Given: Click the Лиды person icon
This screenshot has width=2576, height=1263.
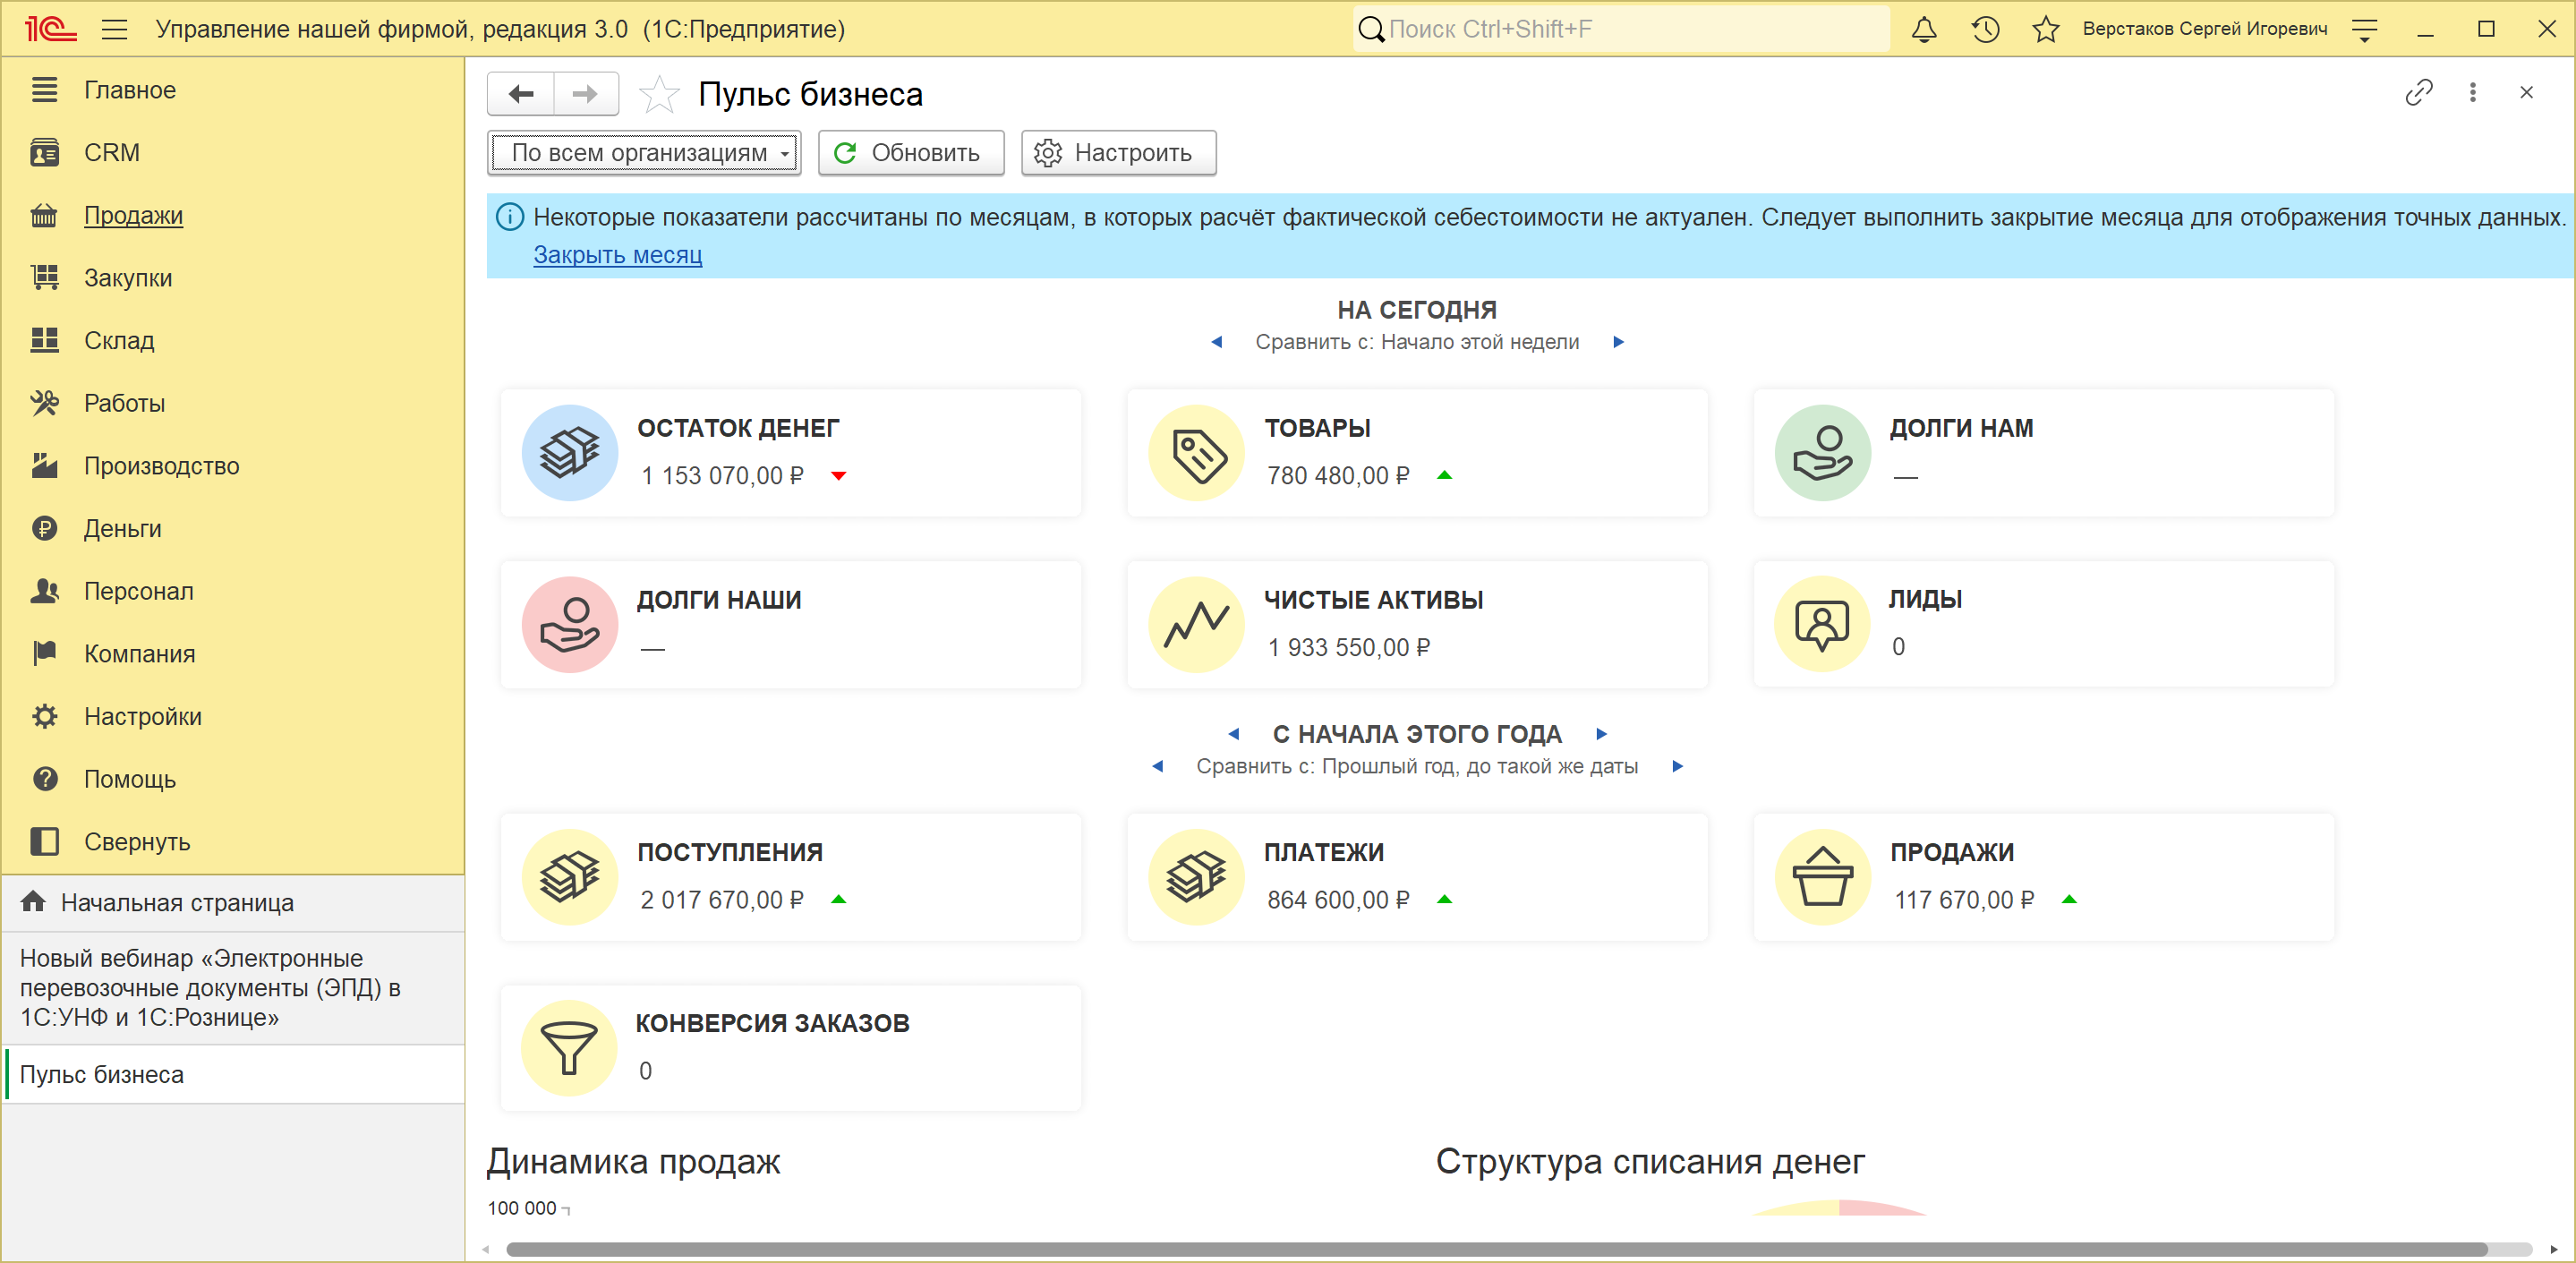Looking at the screenshot, I should (1823, 624).
